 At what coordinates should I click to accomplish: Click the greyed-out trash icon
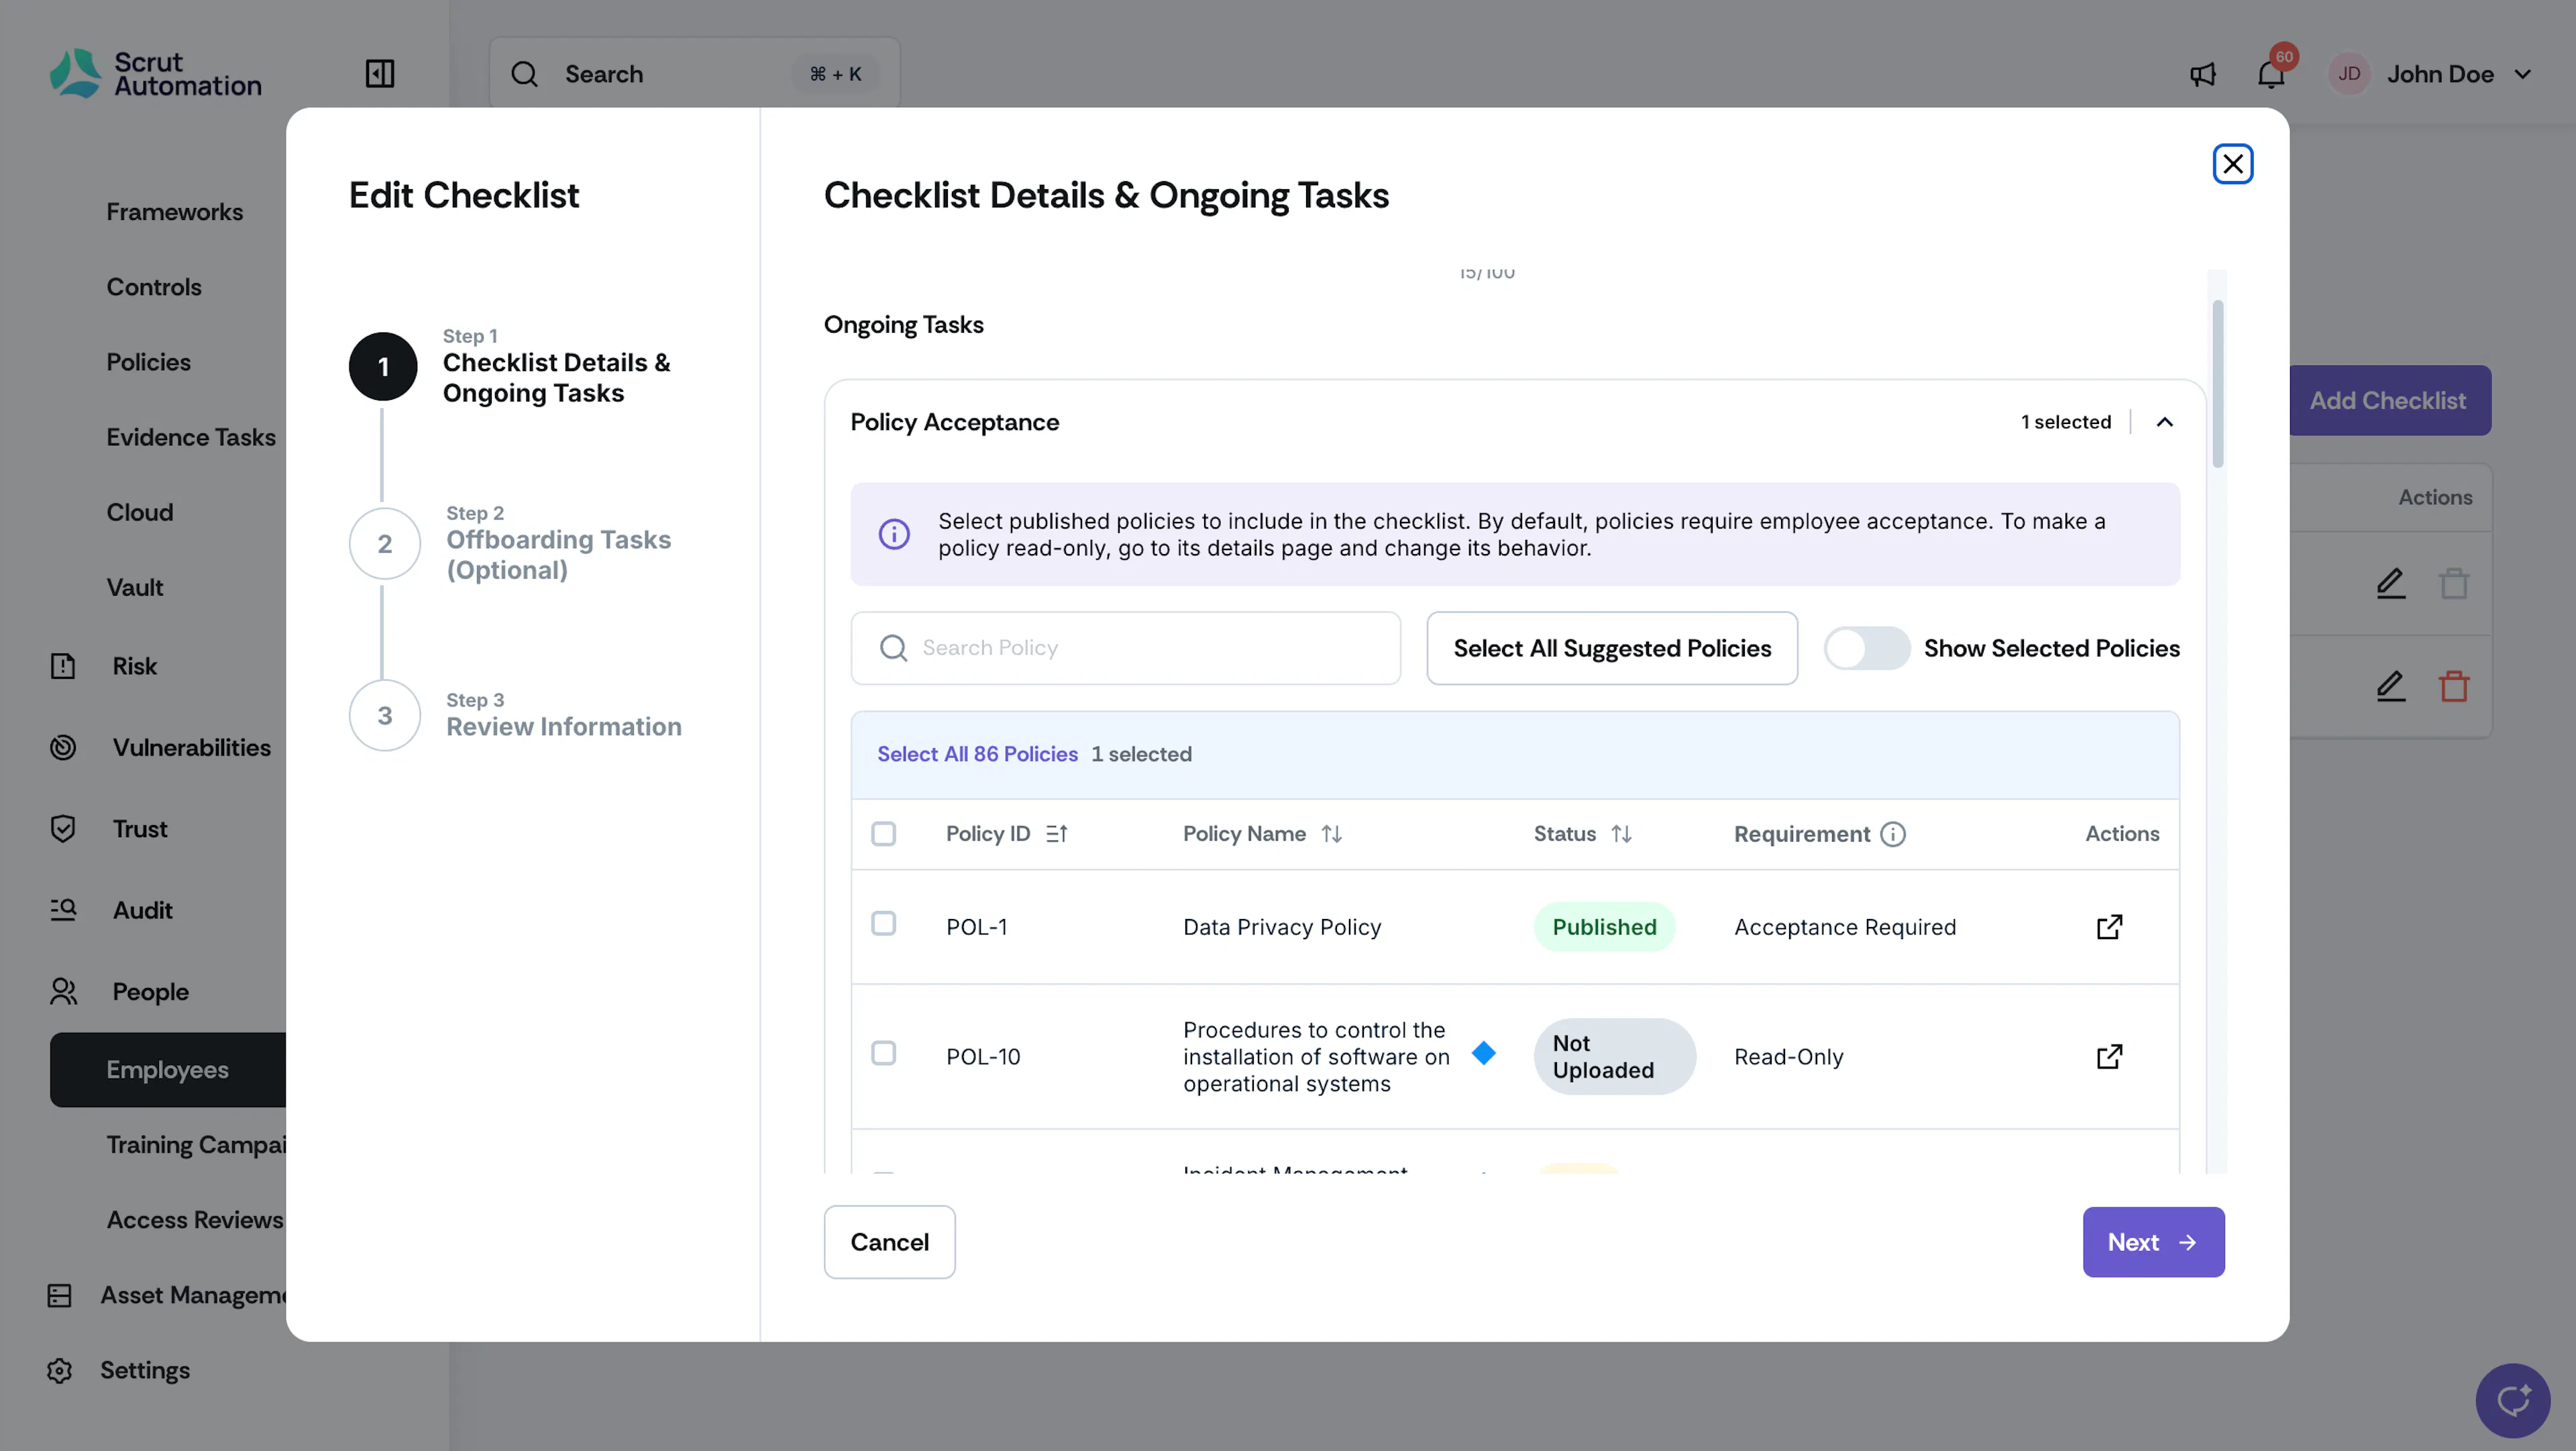(x=2454, y=583)
